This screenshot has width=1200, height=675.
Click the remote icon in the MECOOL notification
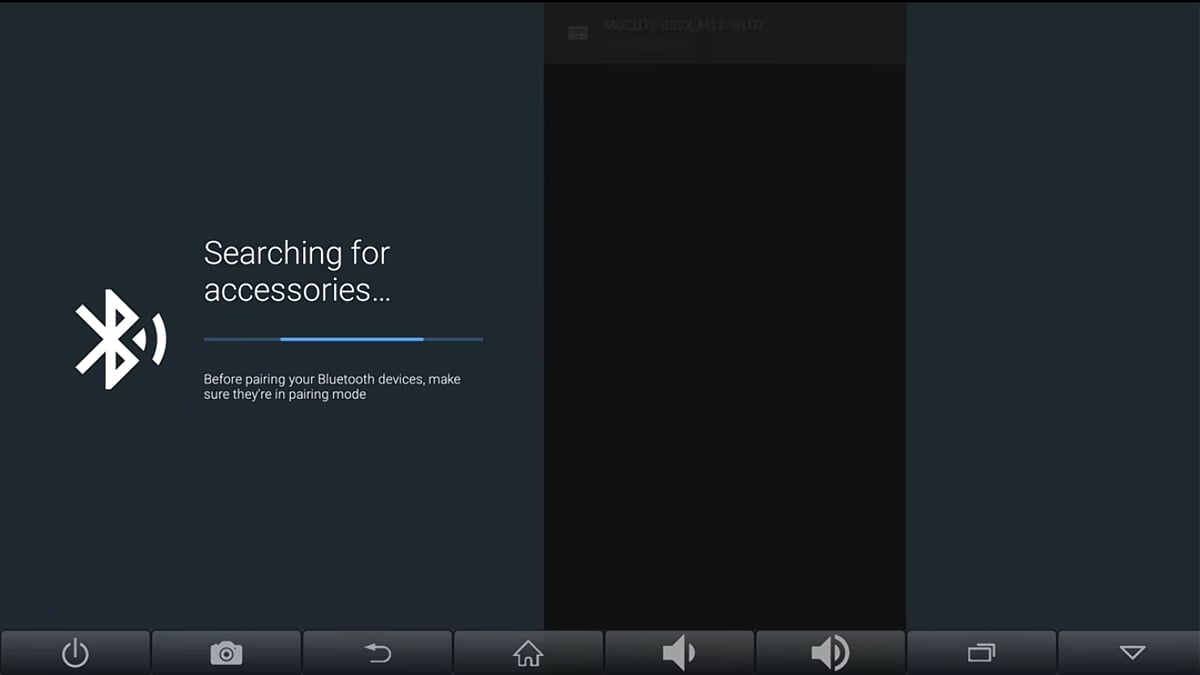(x=577, y=31)
